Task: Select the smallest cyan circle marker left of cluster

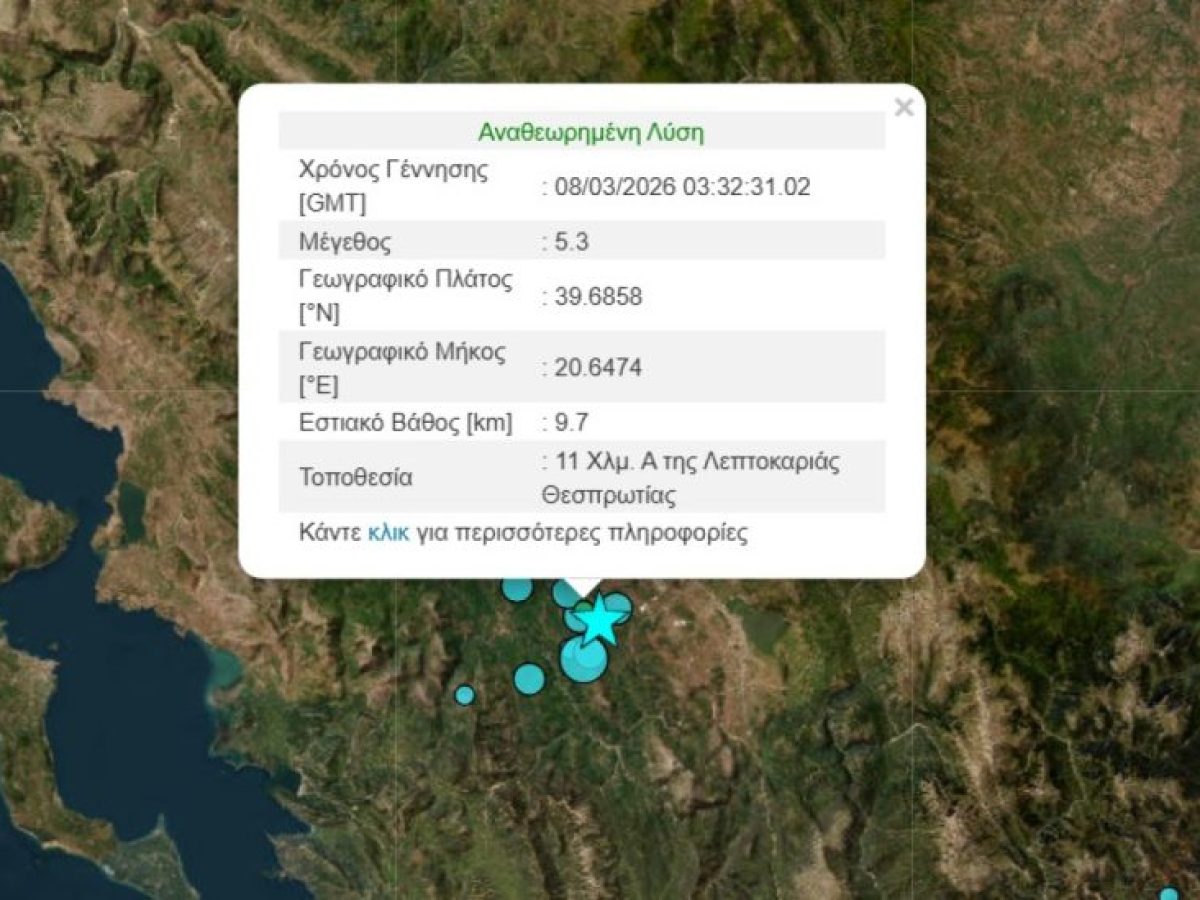Action: click(464, 694)
